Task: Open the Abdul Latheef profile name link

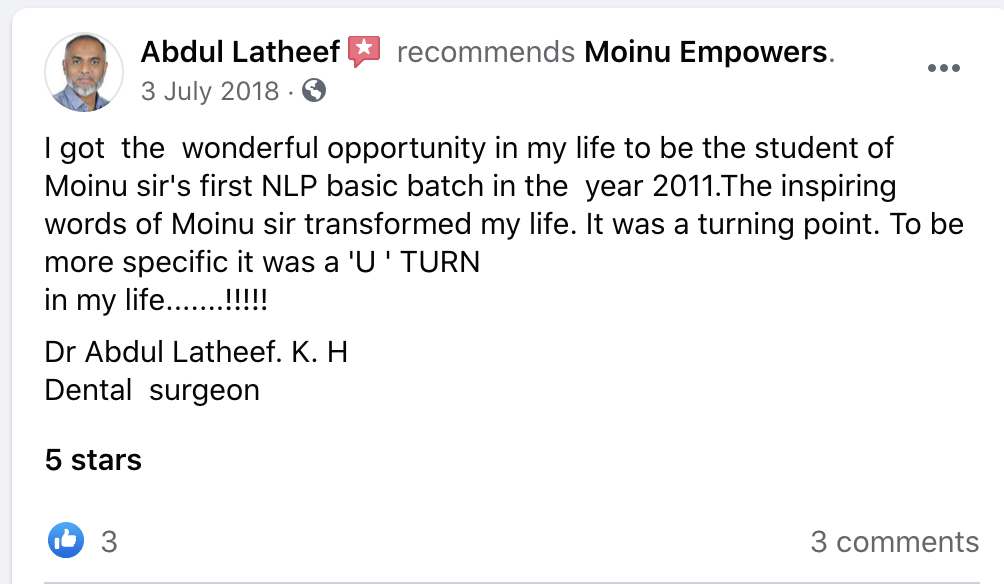Action: click(x=240, y=52)
